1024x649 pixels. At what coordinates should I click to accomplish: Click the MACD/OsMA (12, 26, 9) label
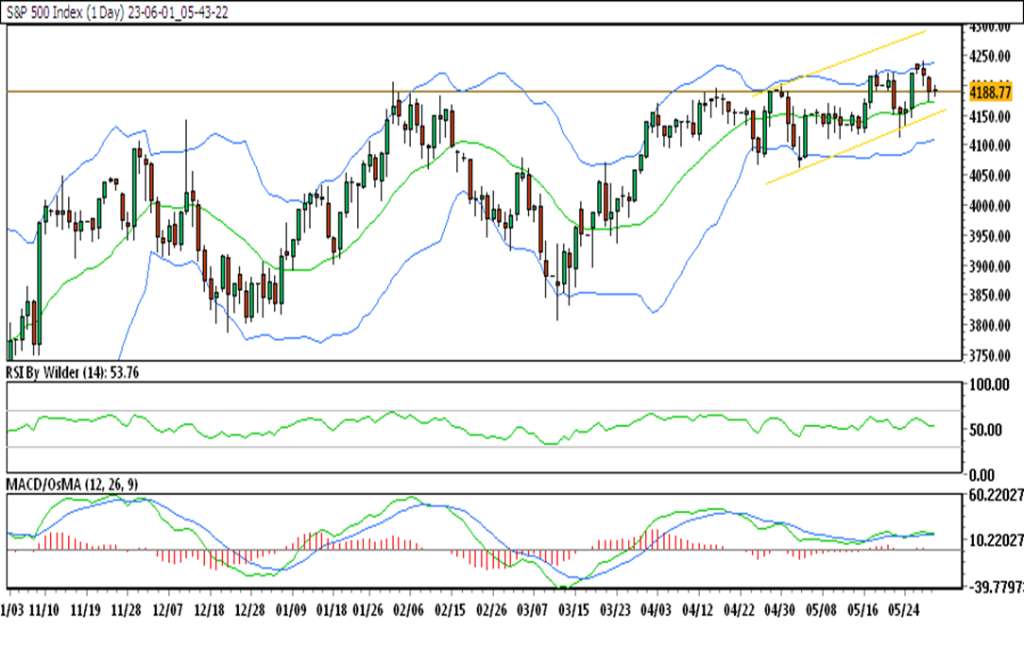72,484
